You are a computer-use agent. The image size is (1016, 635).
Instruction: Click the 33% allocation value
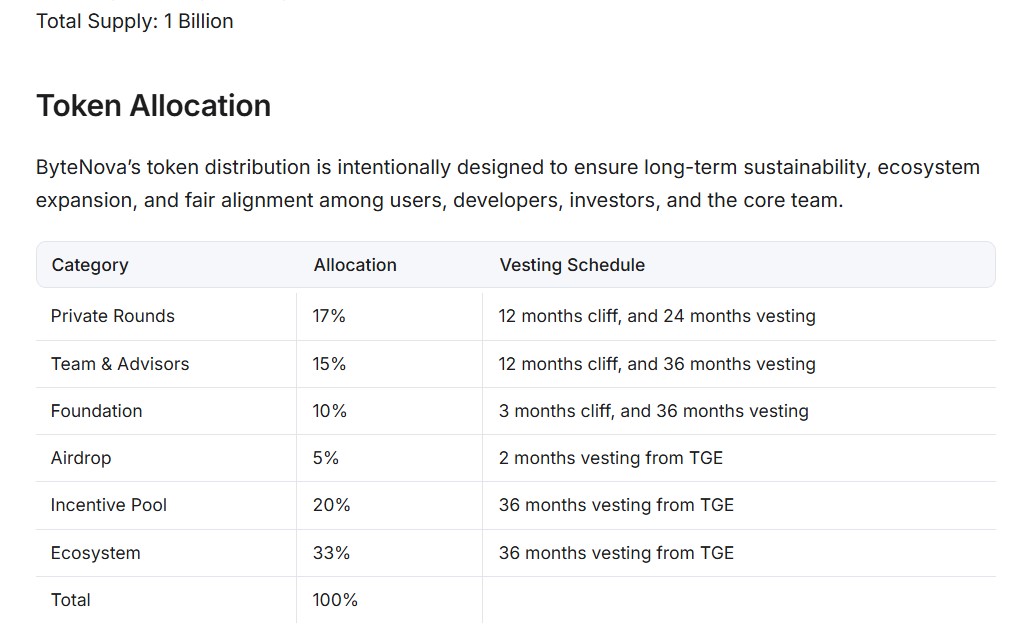coord(331,553)
